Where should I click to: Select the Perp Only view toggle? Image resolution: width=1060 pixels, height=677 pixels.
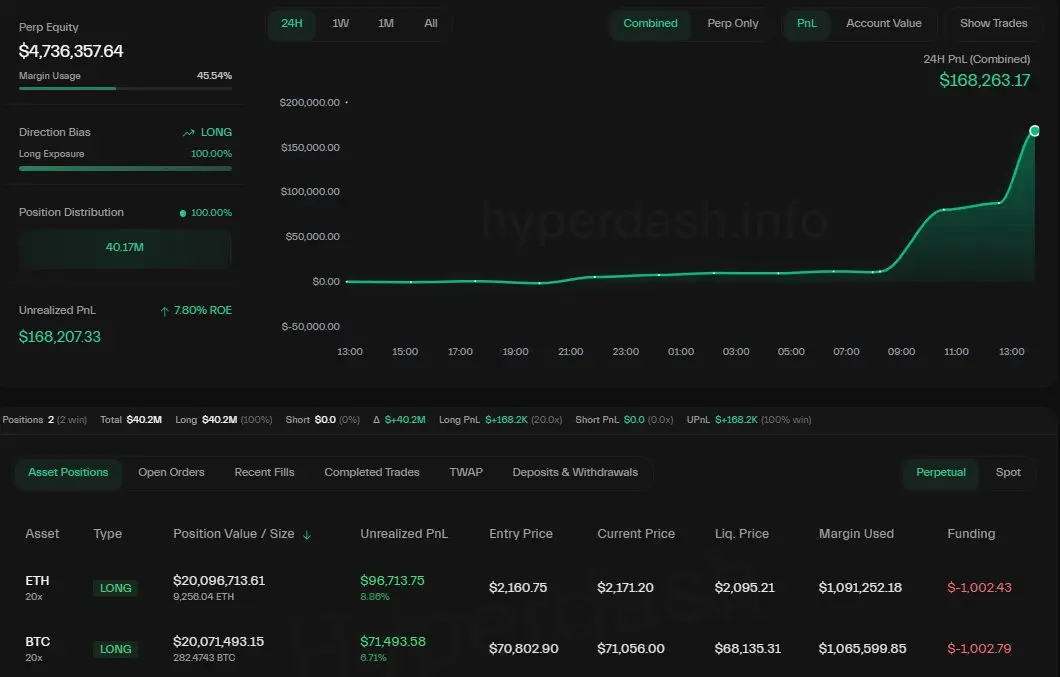point(733,23)
